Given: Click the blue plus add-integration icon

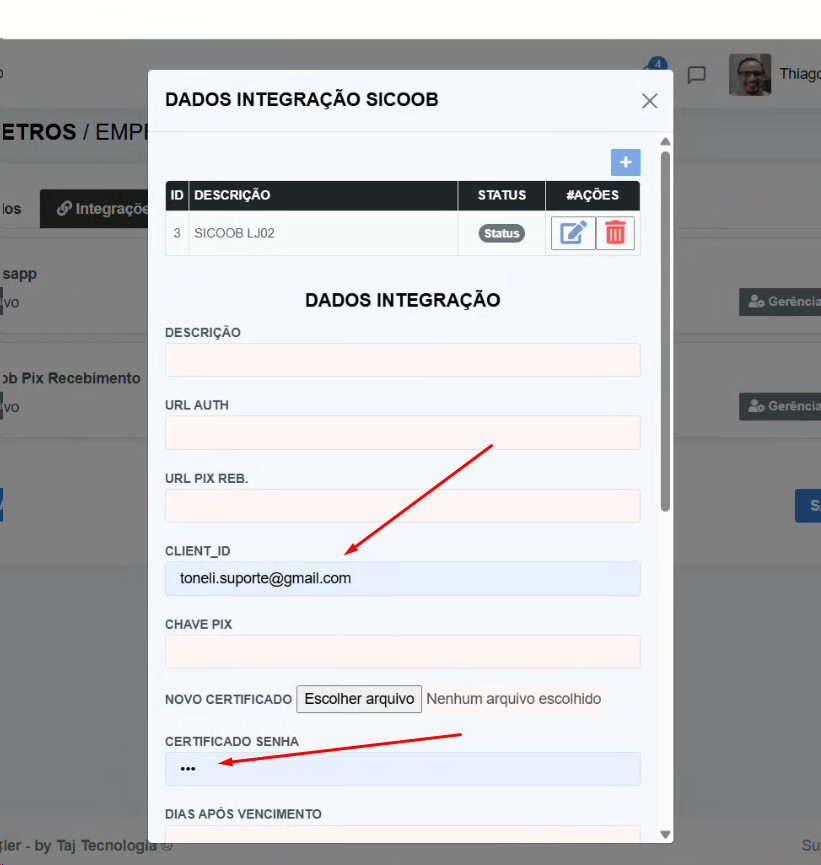Looking at the screenshot, I should tap(625, 162).
